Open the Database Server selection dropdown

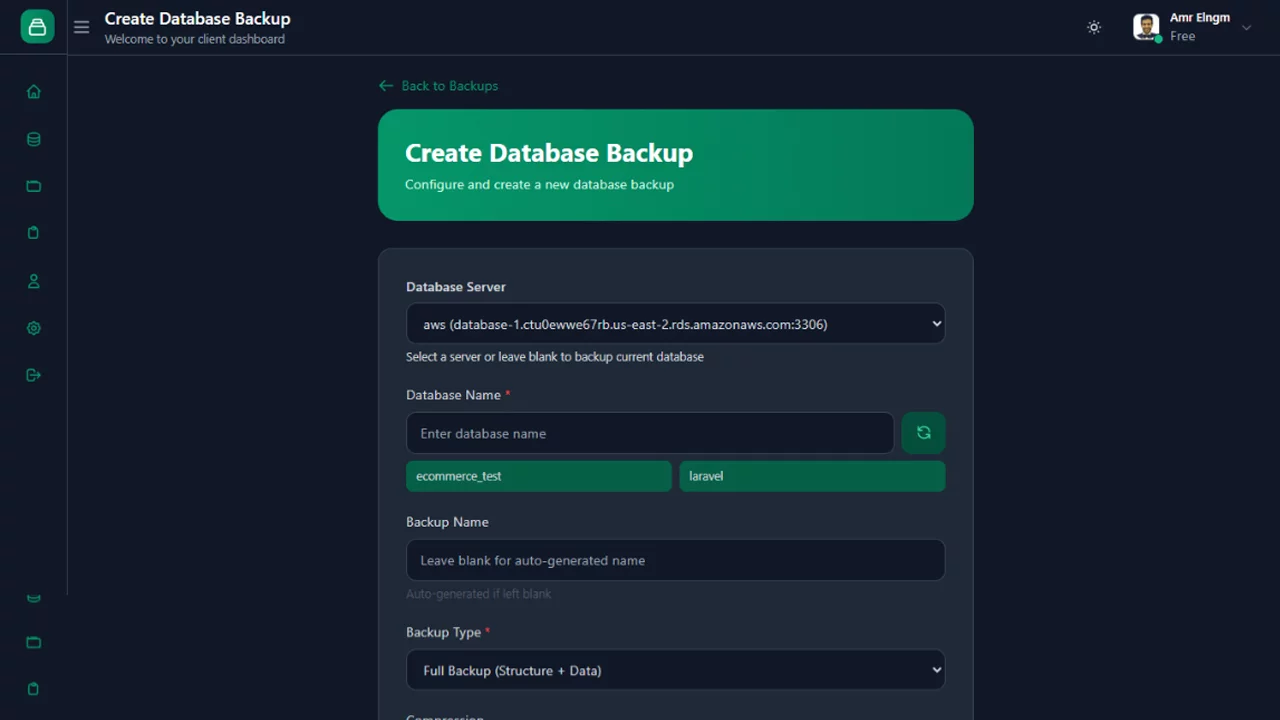point(675,323)
